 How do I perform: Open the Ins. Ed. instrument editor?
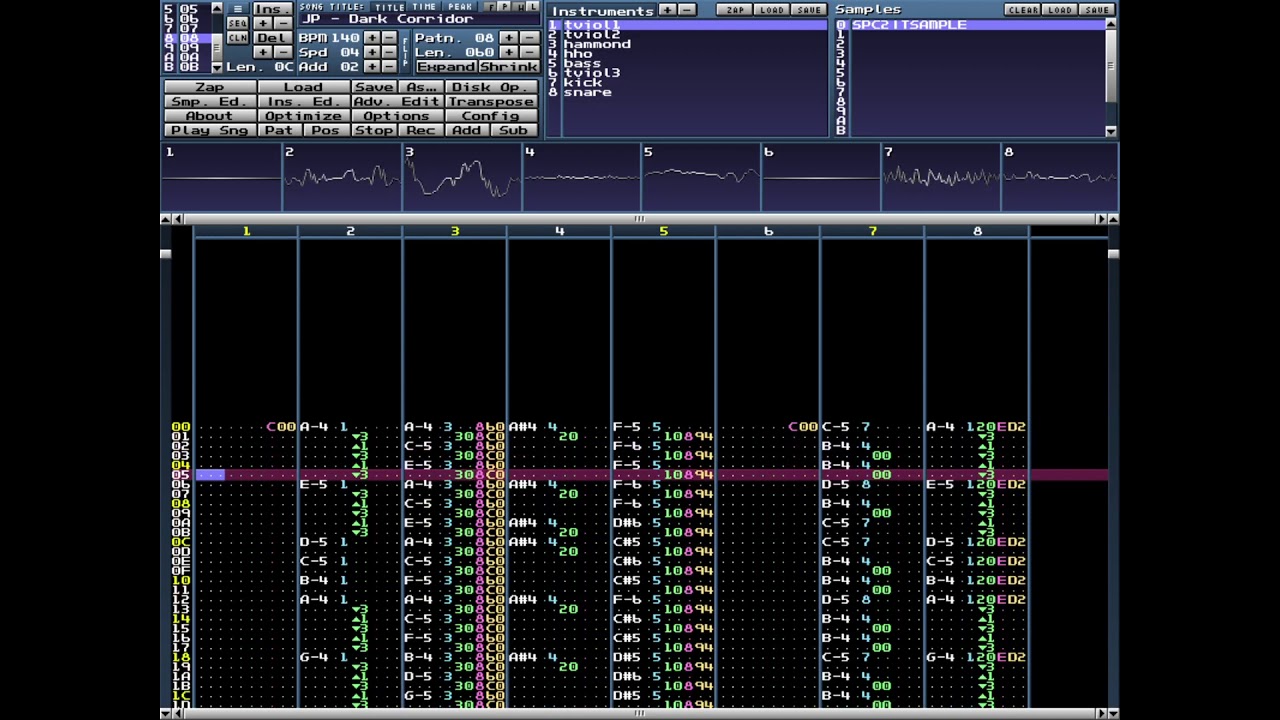(x=303, y=102)
